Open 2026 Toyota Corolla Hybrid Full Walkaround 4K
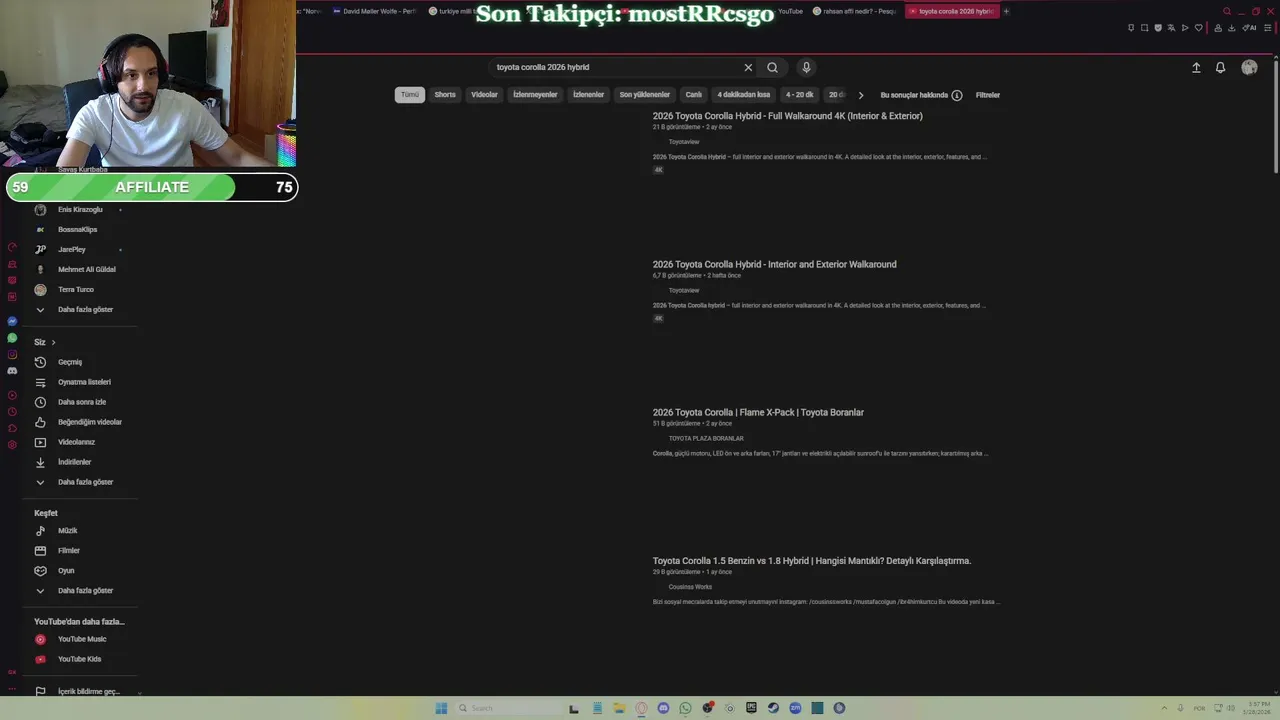The image size is (1280, 720). pos(788,116)
